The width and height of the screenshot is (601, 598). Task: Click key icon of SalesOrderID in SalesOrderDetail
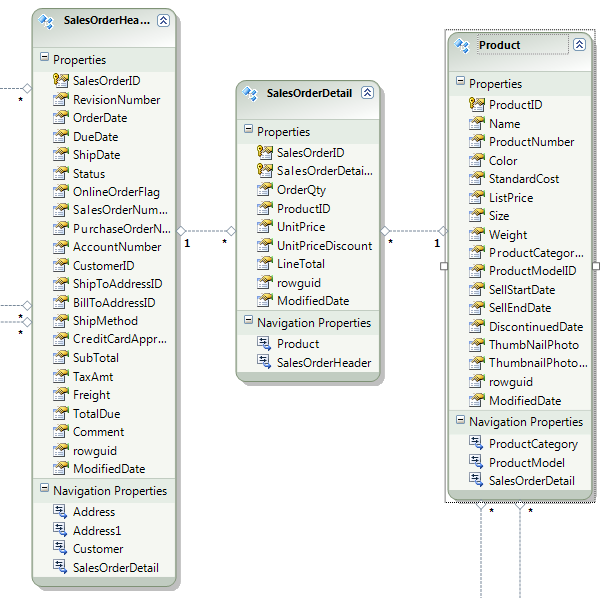(264, 153)
